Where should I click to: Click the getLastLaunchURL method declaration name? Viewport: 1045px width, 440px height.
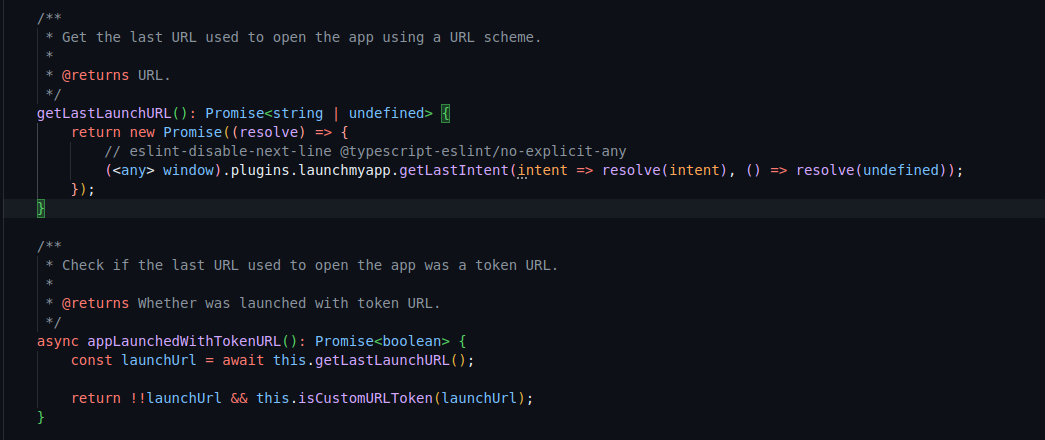pyautogui.click(x=104, y=113)
